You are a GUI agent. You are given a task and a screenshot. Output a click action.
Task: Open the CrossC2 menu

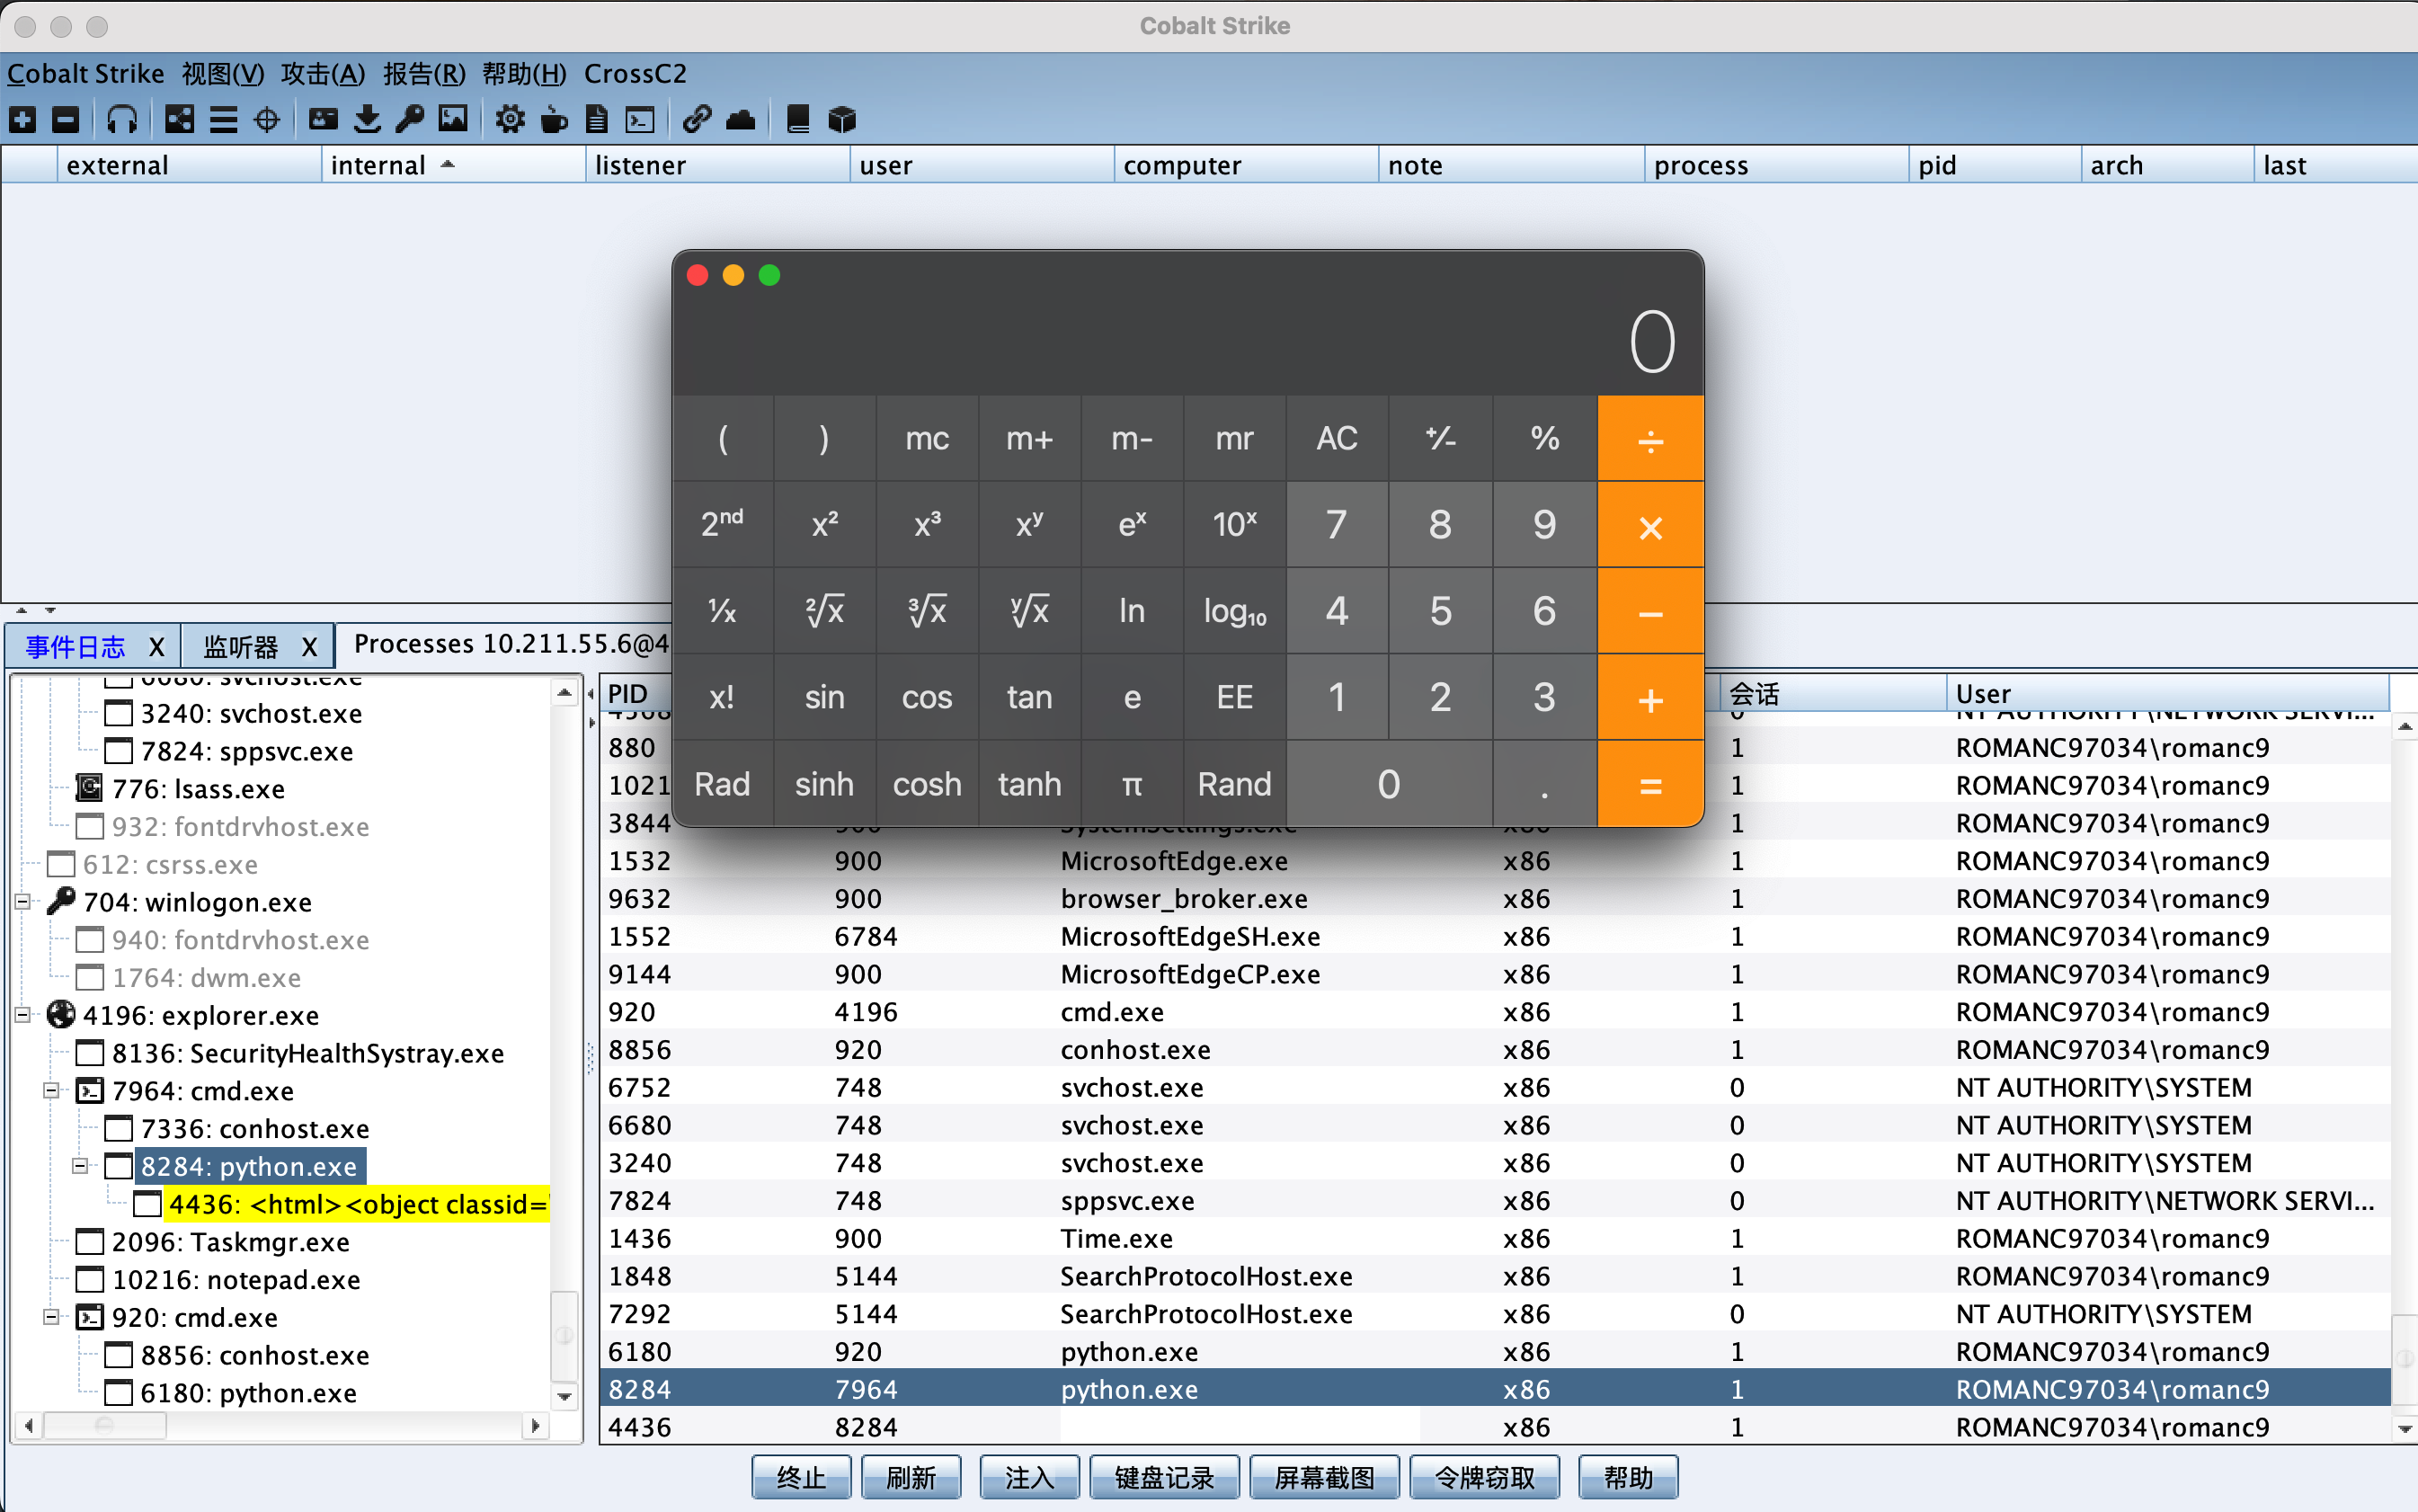coord(635,74)
